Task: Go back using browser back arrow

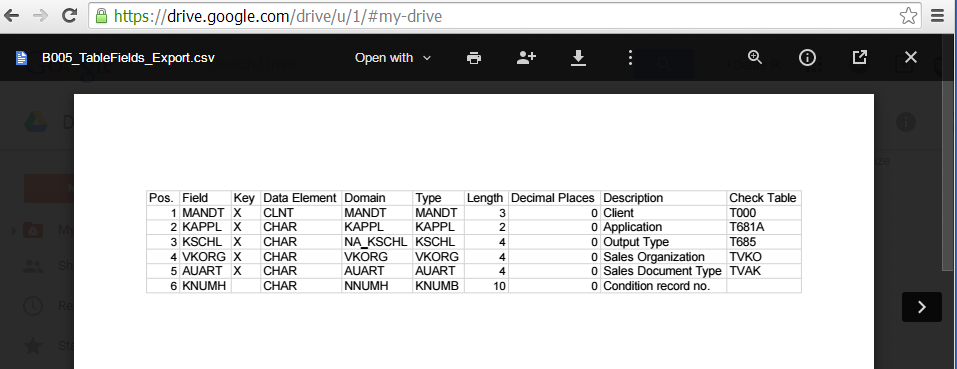Action: click(12, 16)
